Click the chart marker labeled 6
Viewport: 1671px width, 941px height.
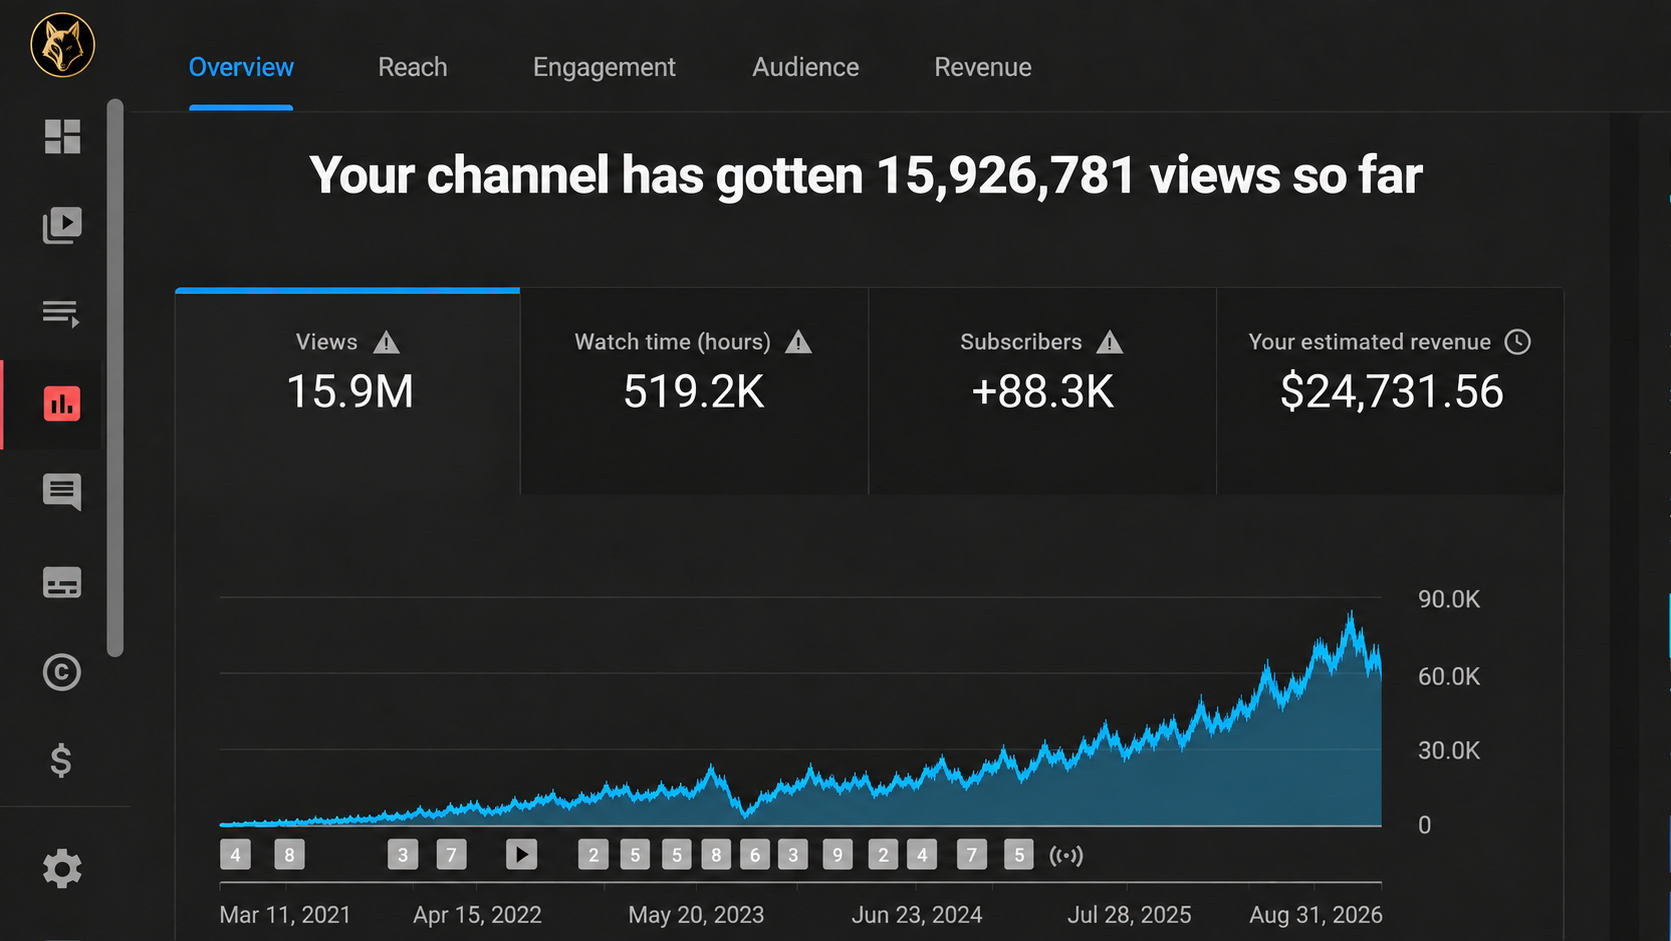[755, 854]
